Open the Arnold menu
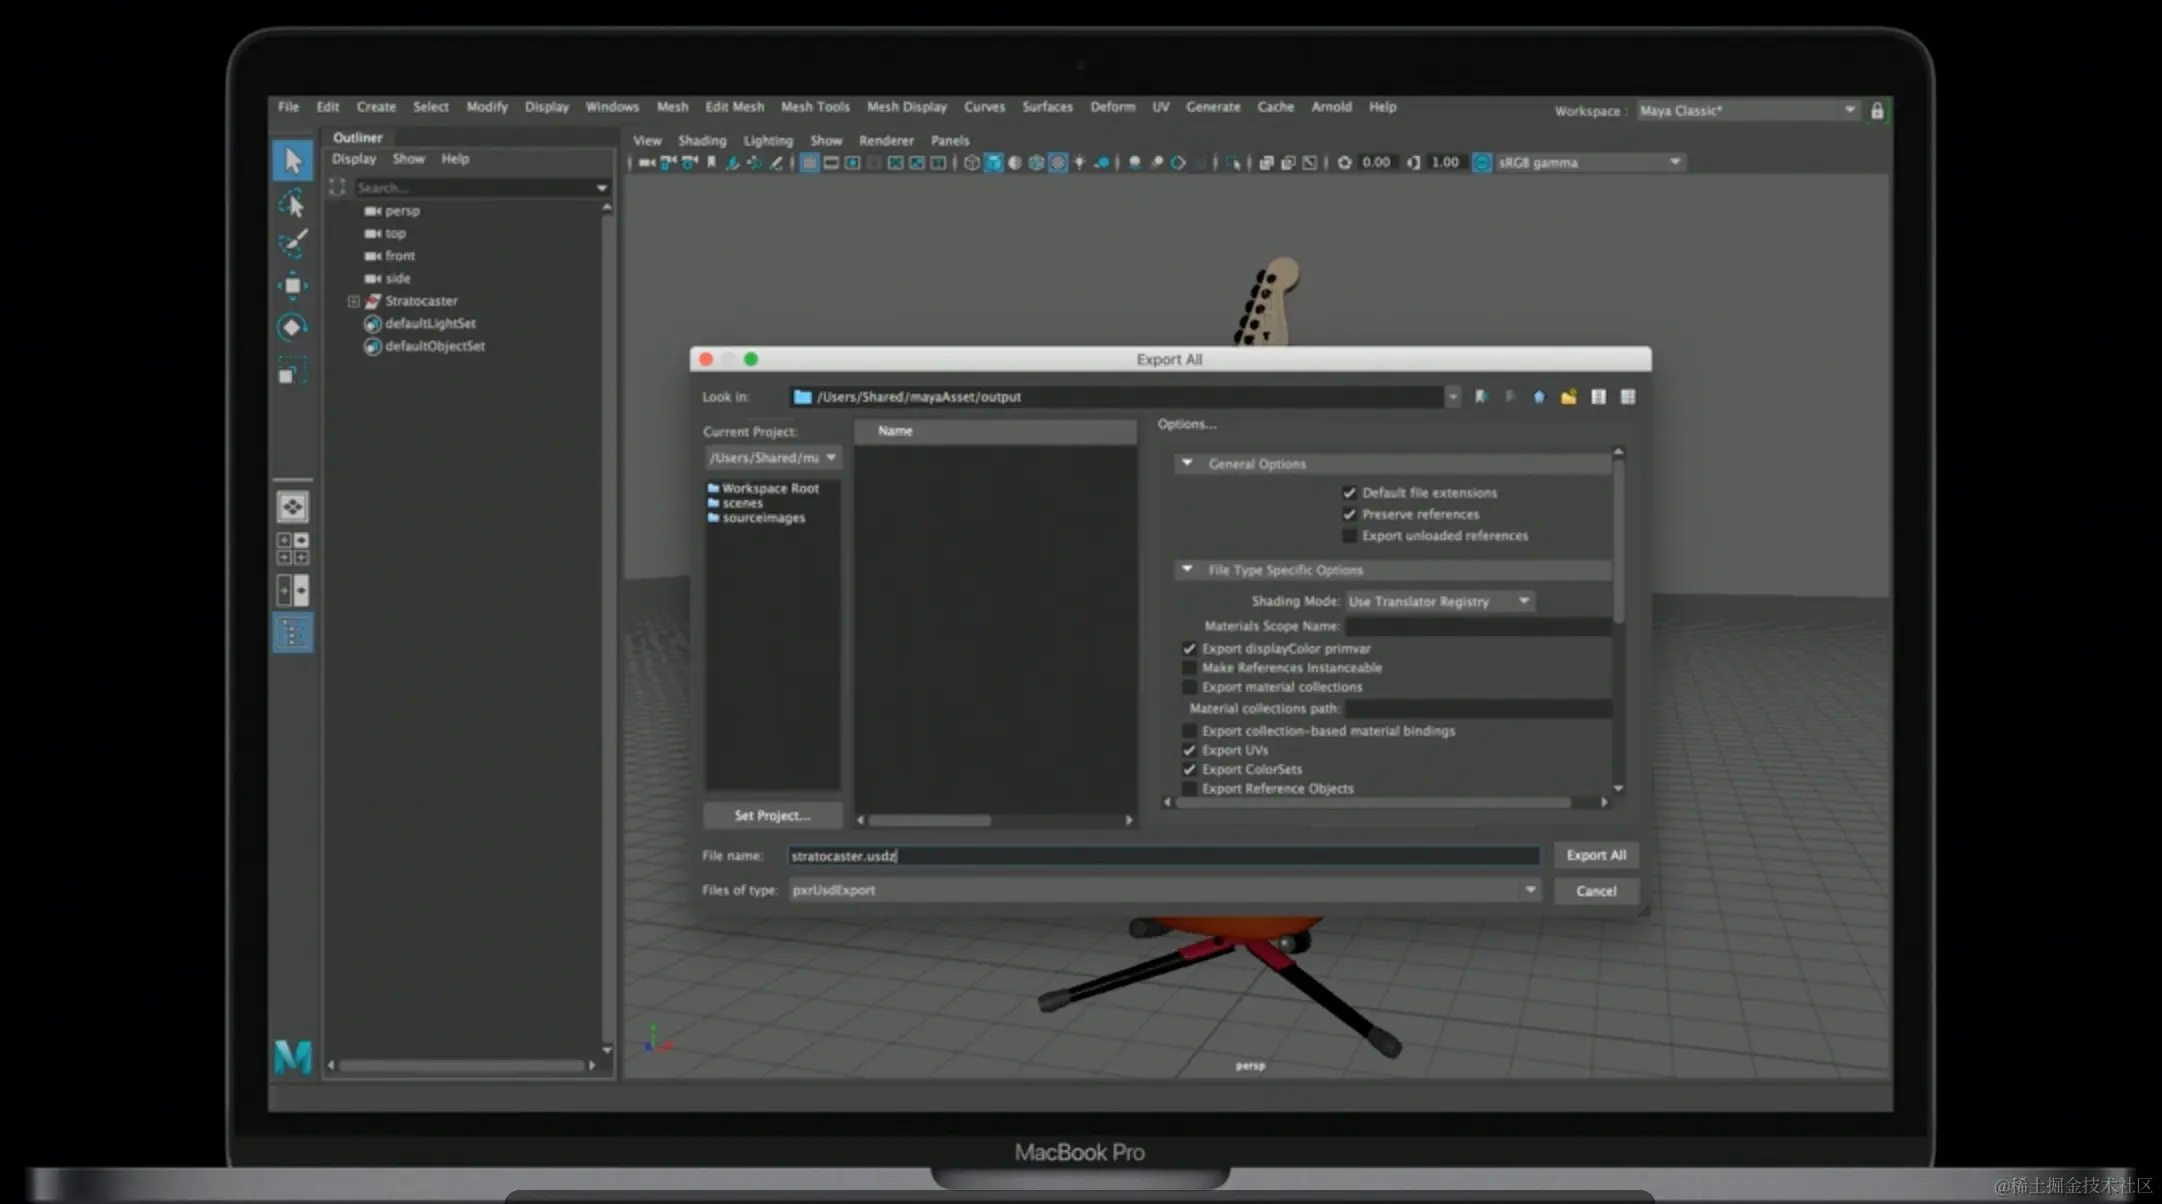2162x1204 pixels. point(1331,107)
